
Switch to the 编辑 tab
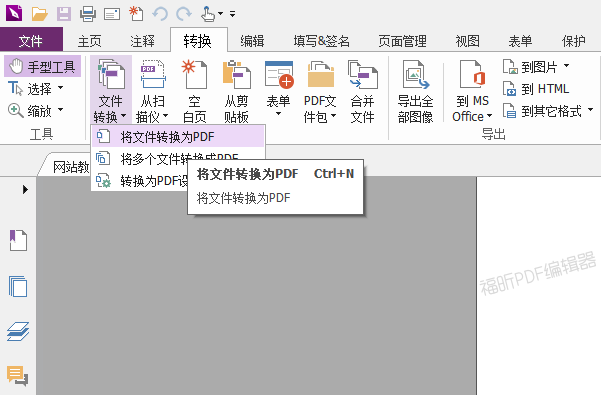coord(252,41)
